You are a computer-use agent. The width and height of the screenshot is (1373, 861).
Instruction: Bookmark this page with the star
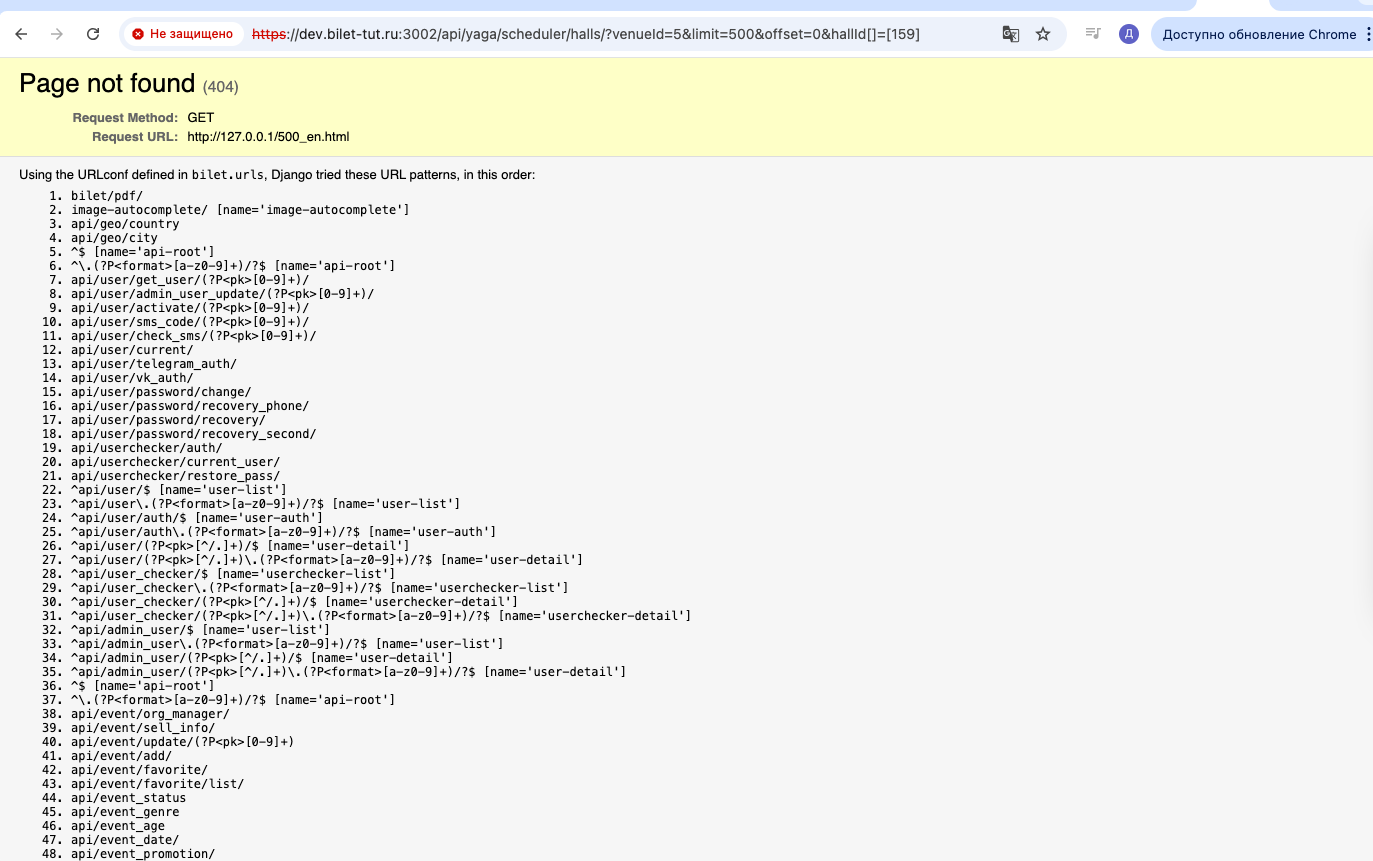tap(1043, 34)
